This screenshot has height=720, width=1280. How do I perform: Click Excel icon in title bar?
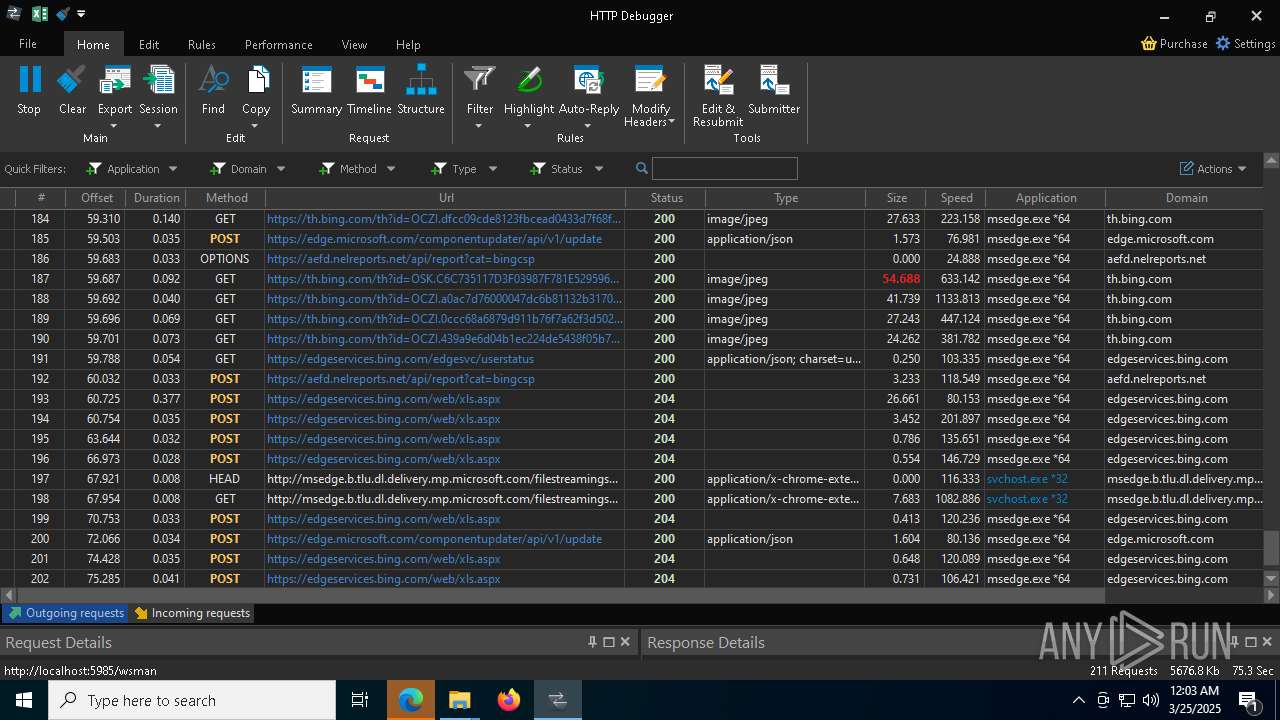(40, 14)
